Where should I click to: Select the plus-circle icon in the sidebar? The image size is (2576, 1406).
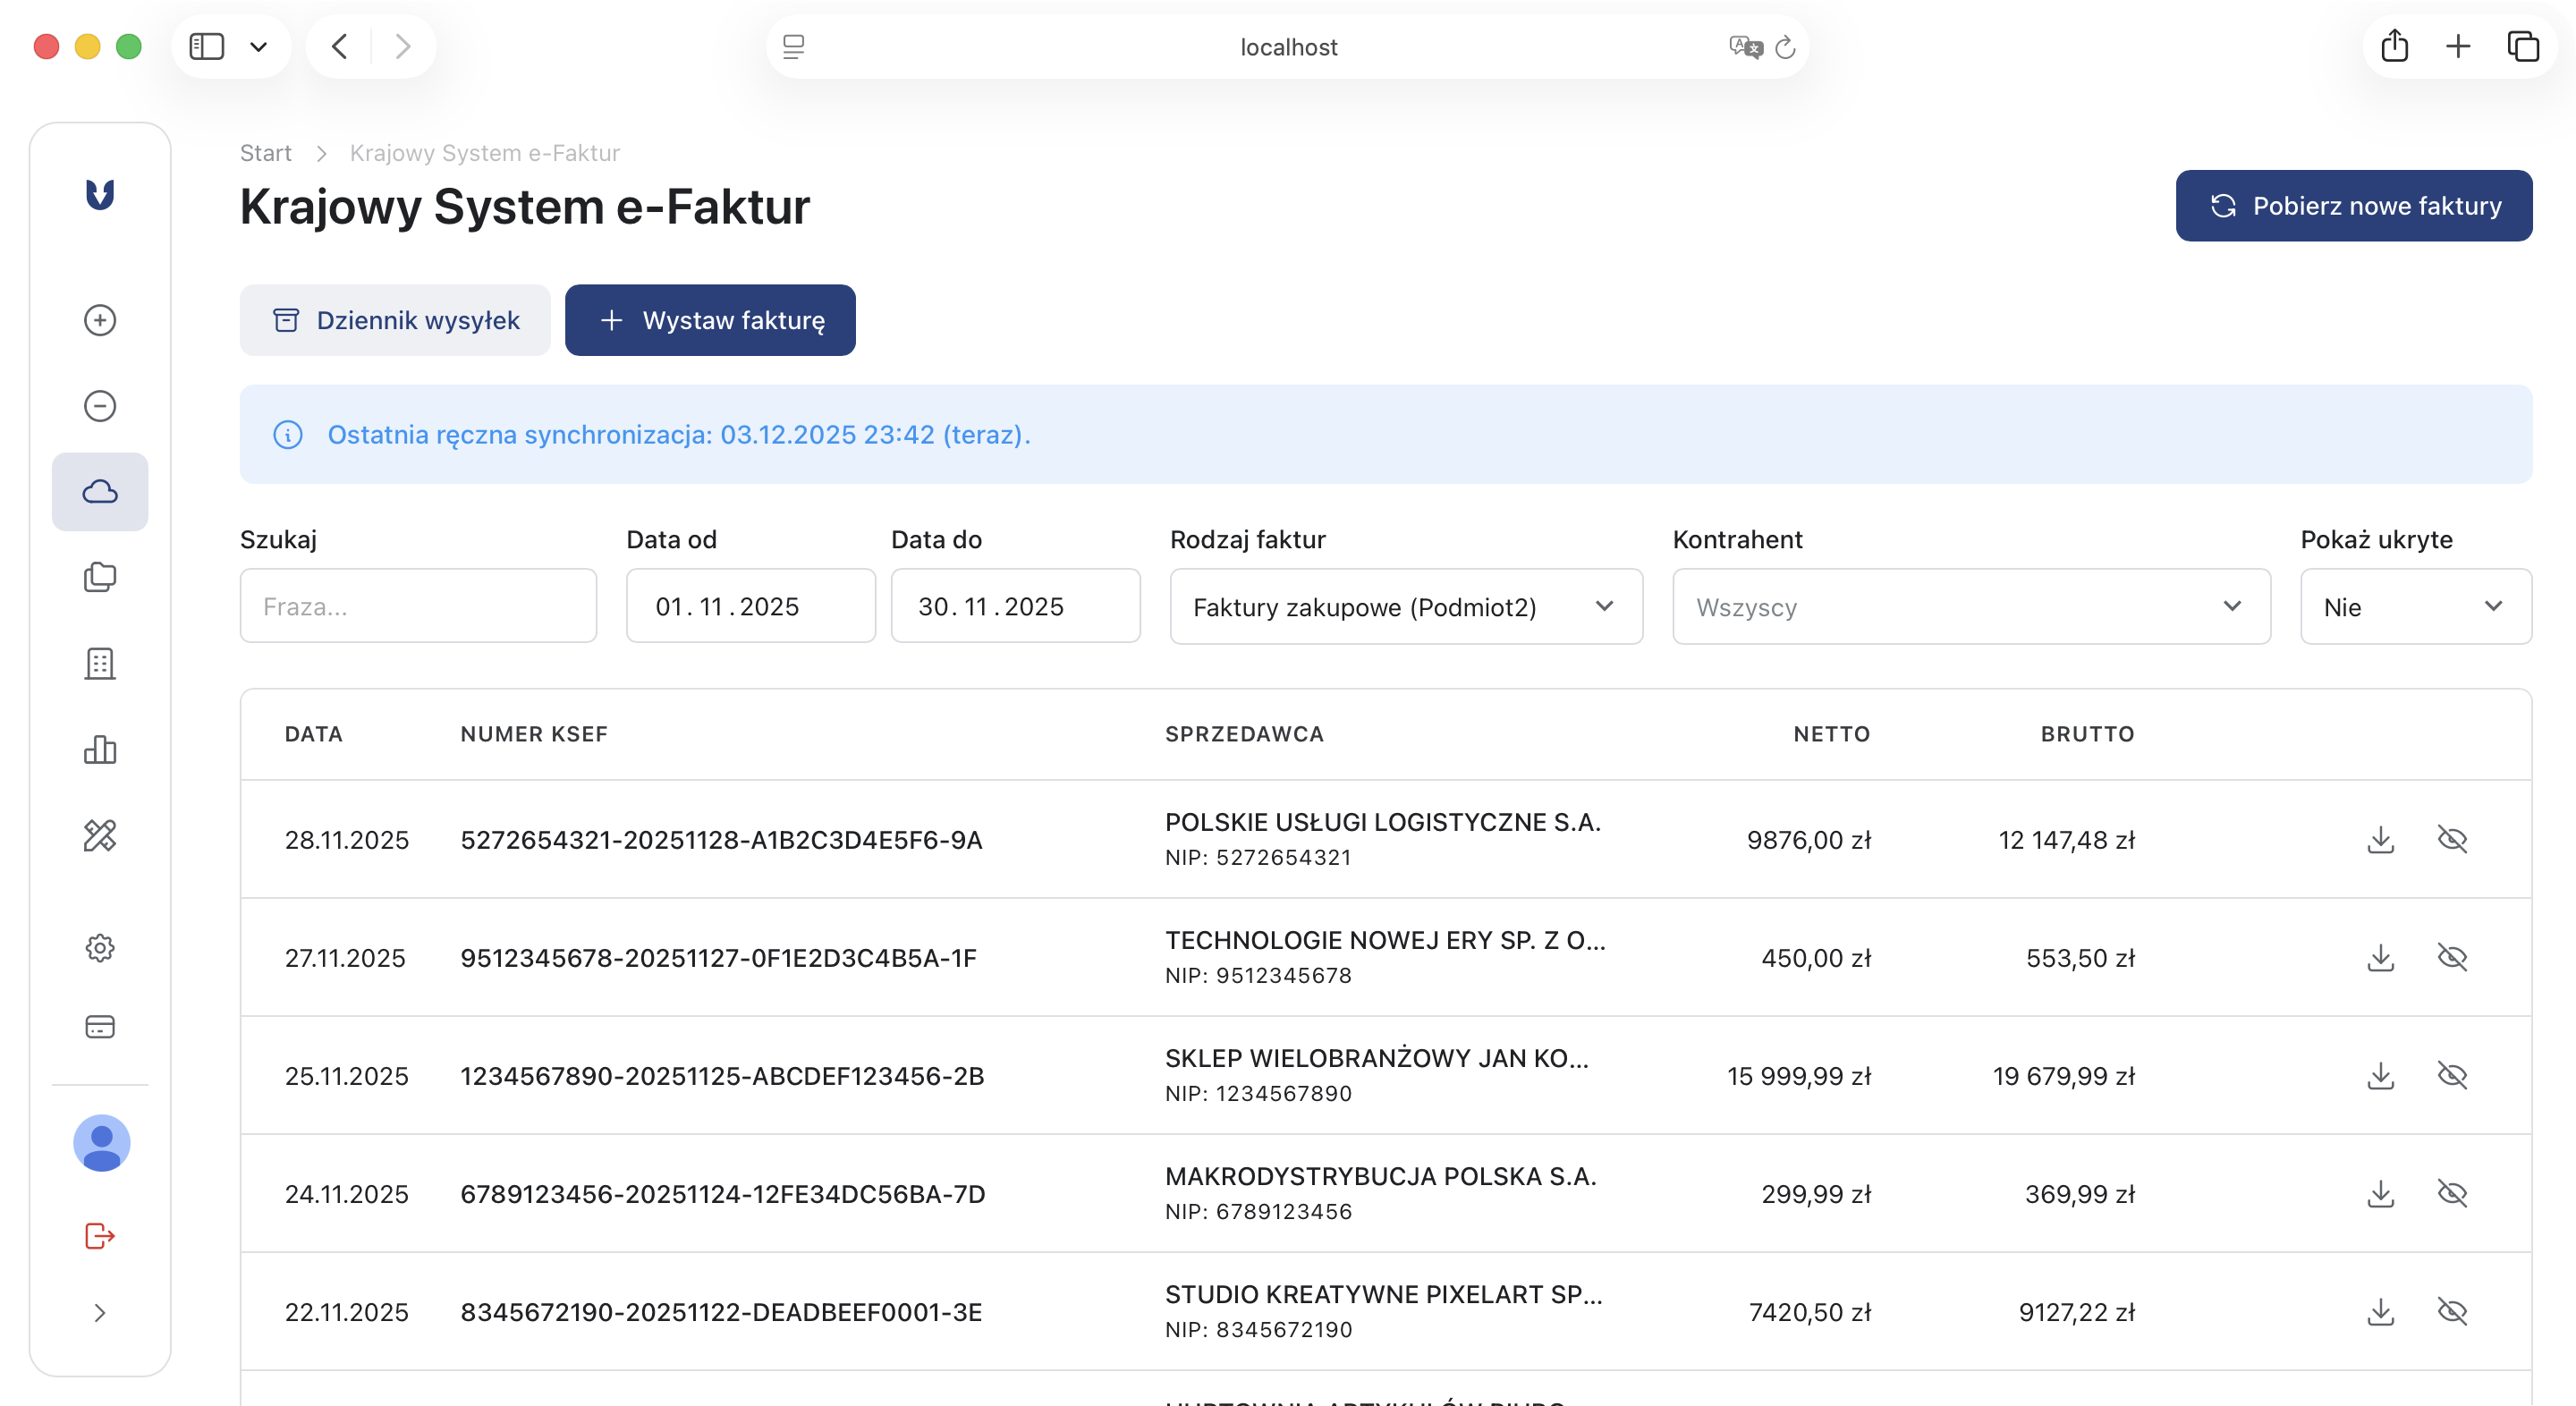coord(99,320)
